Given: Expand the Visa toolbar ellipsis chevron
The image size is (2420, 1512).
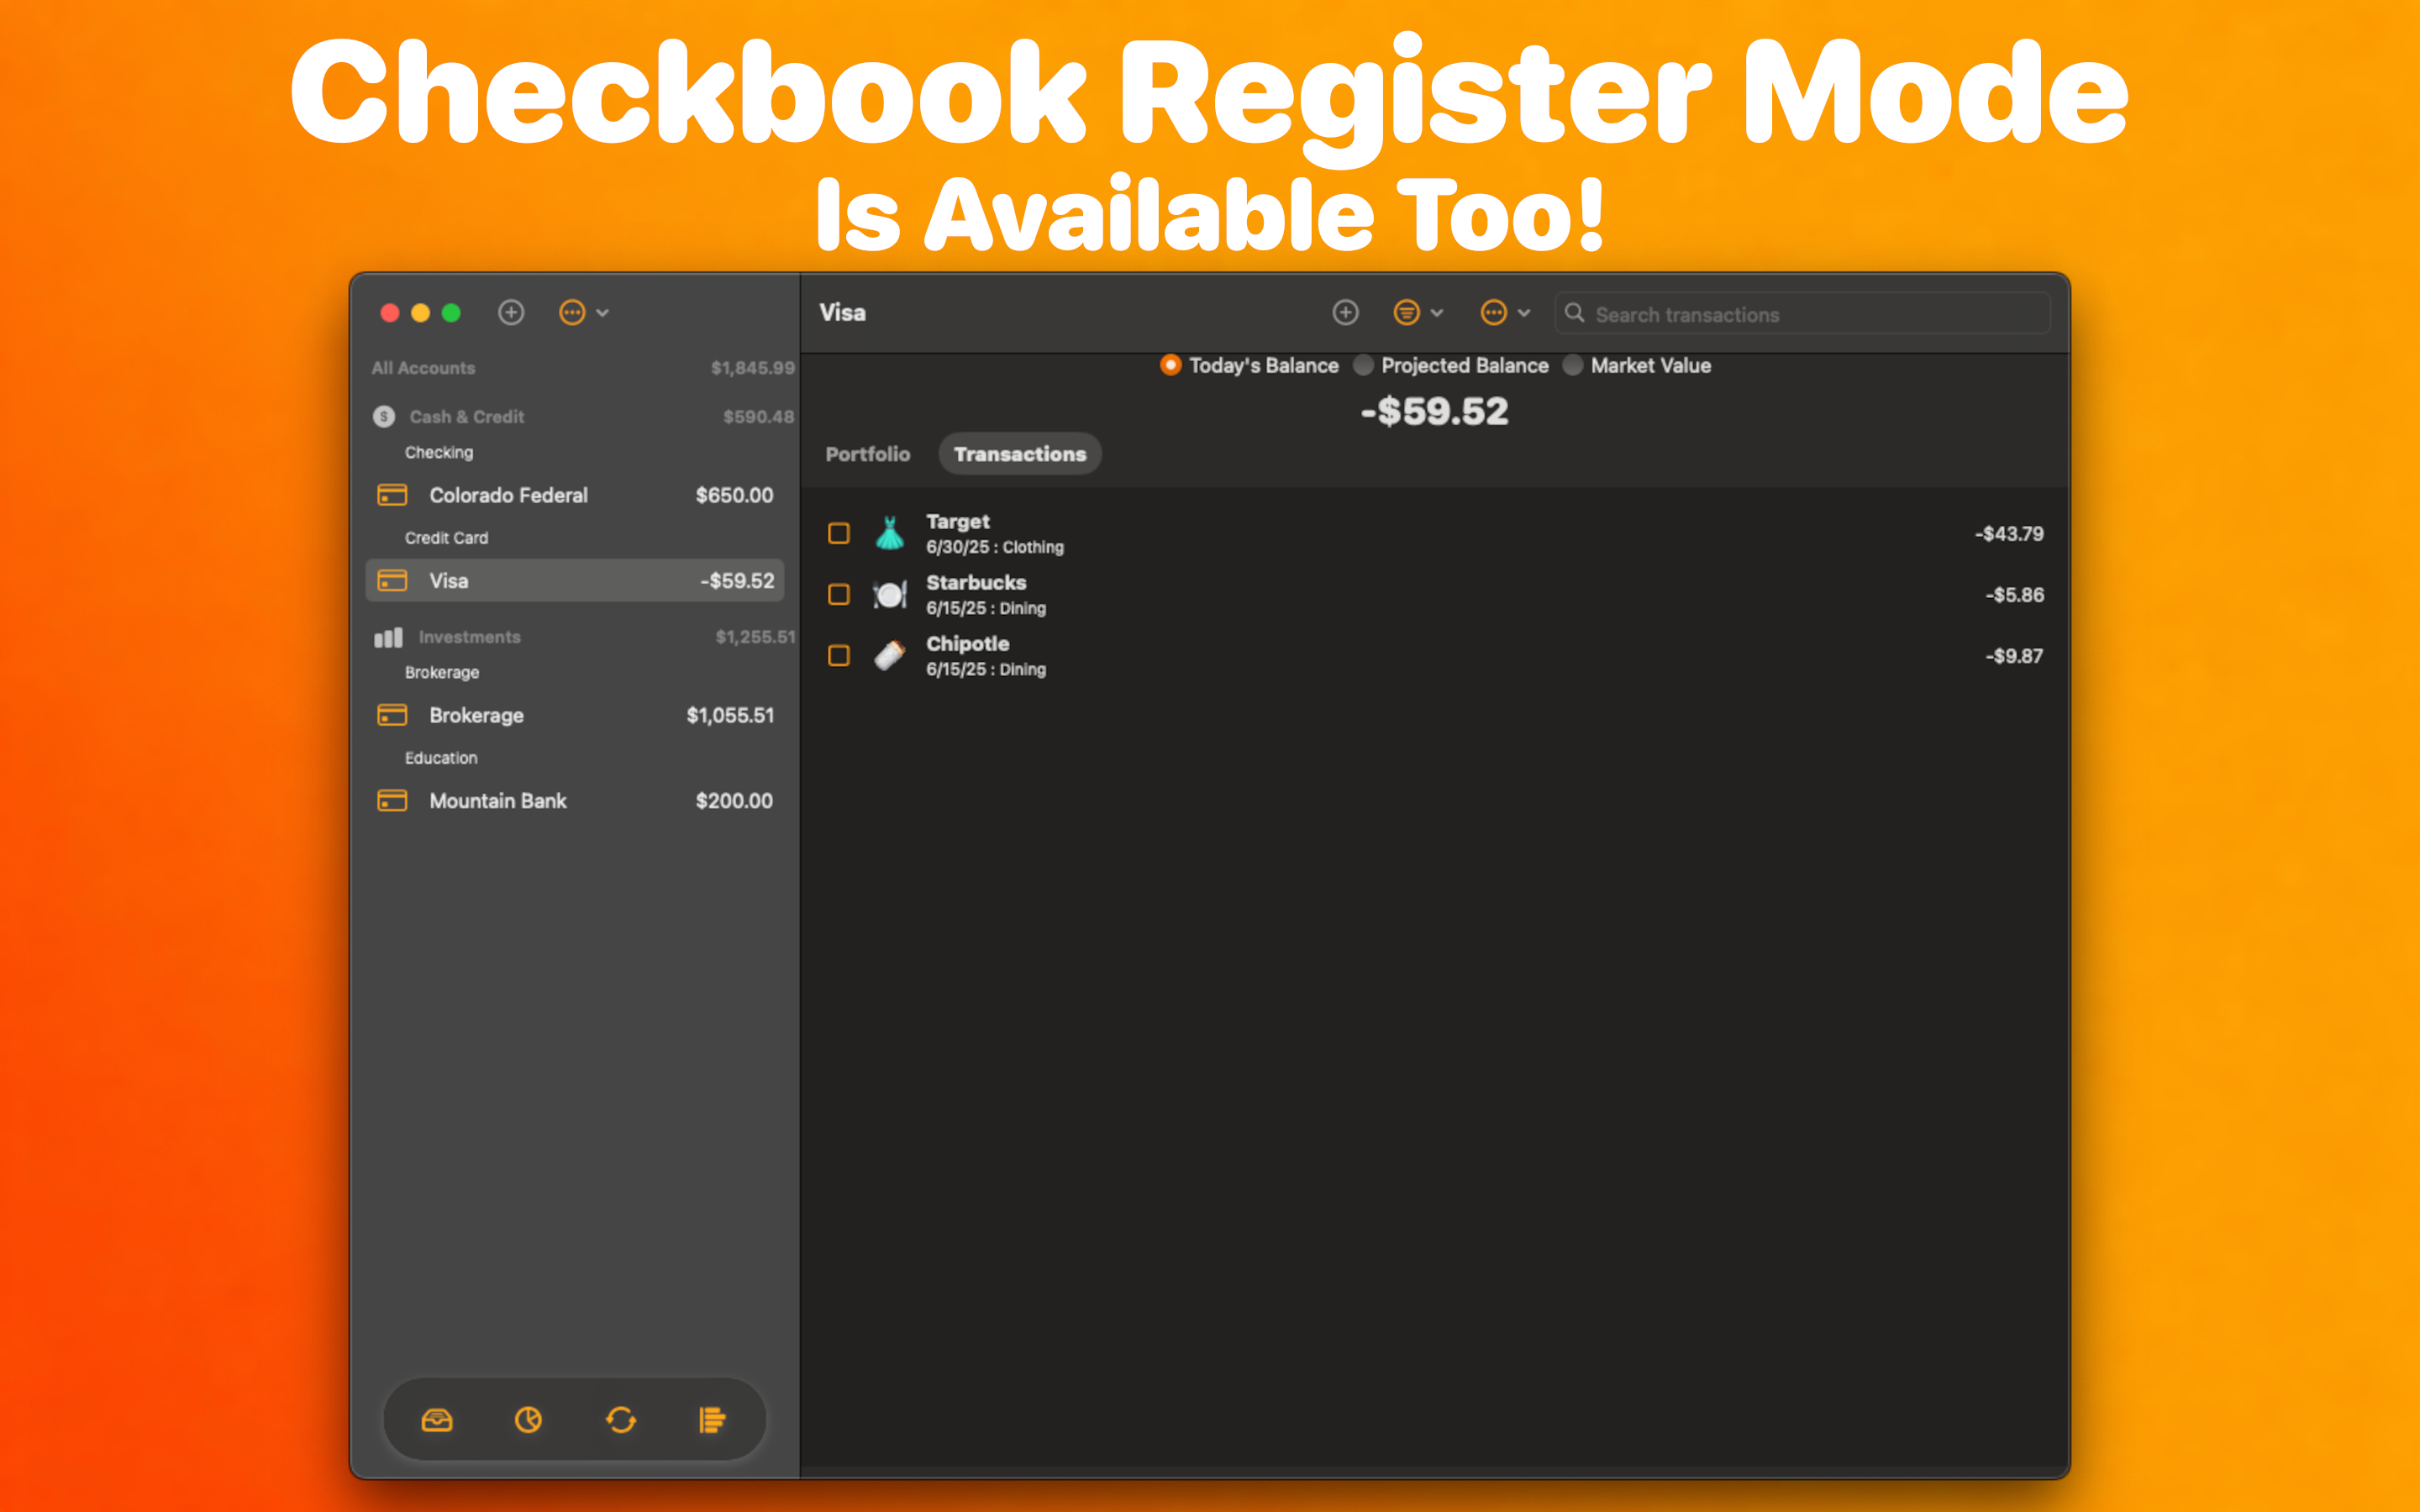Looking at the screenshot, I should pos(1524,313).
